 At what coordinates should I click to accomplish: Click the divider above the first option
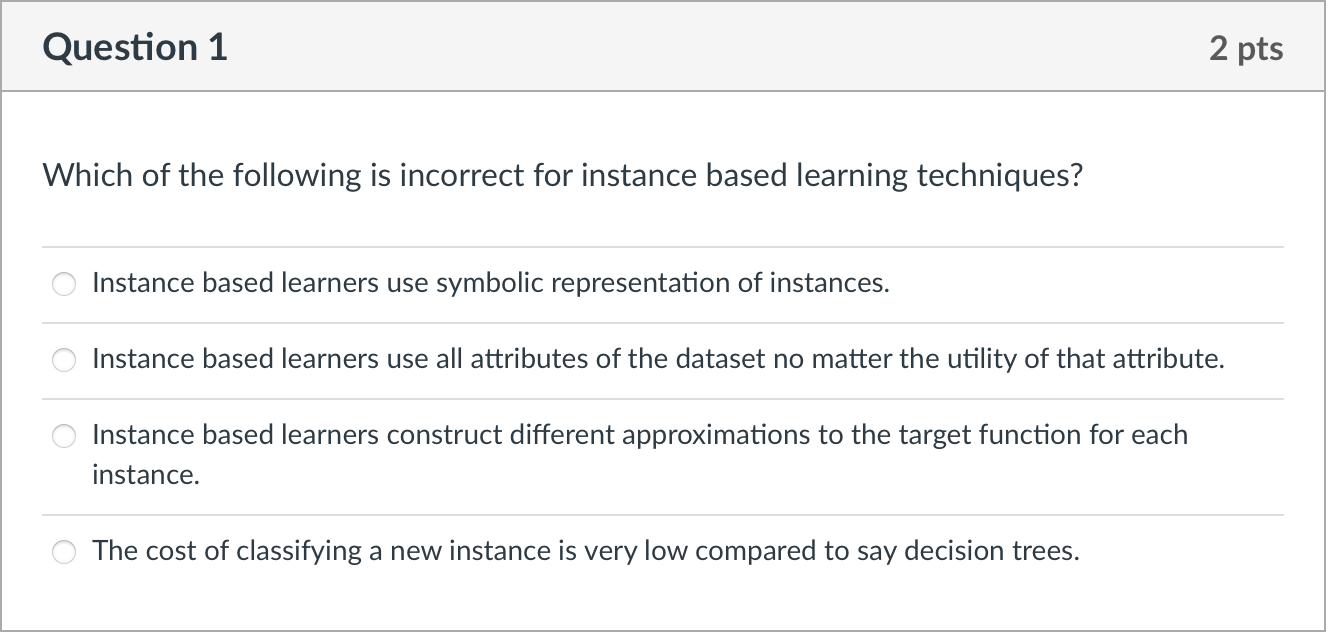click(x=662, y=245)
